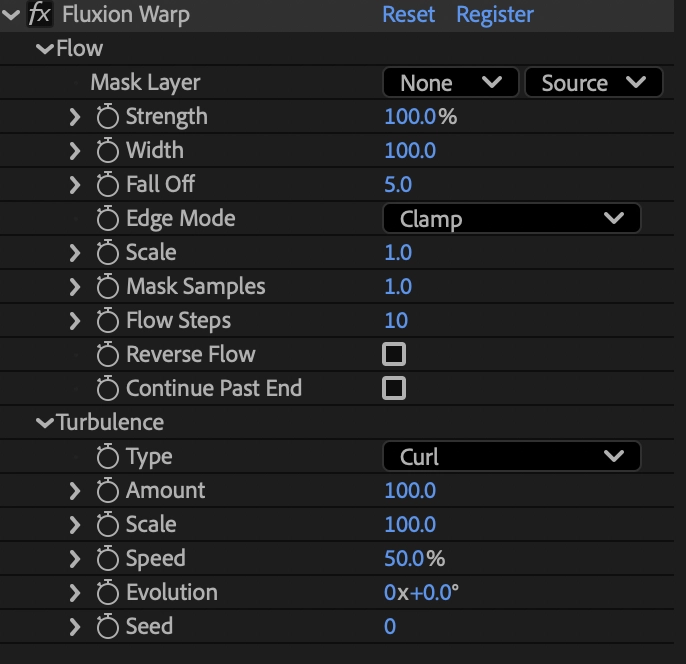The image size is (686, 664).
Task: Click the Reset link for Fluxion Warp
Action: pyautogui.click(x=409, y=15)
